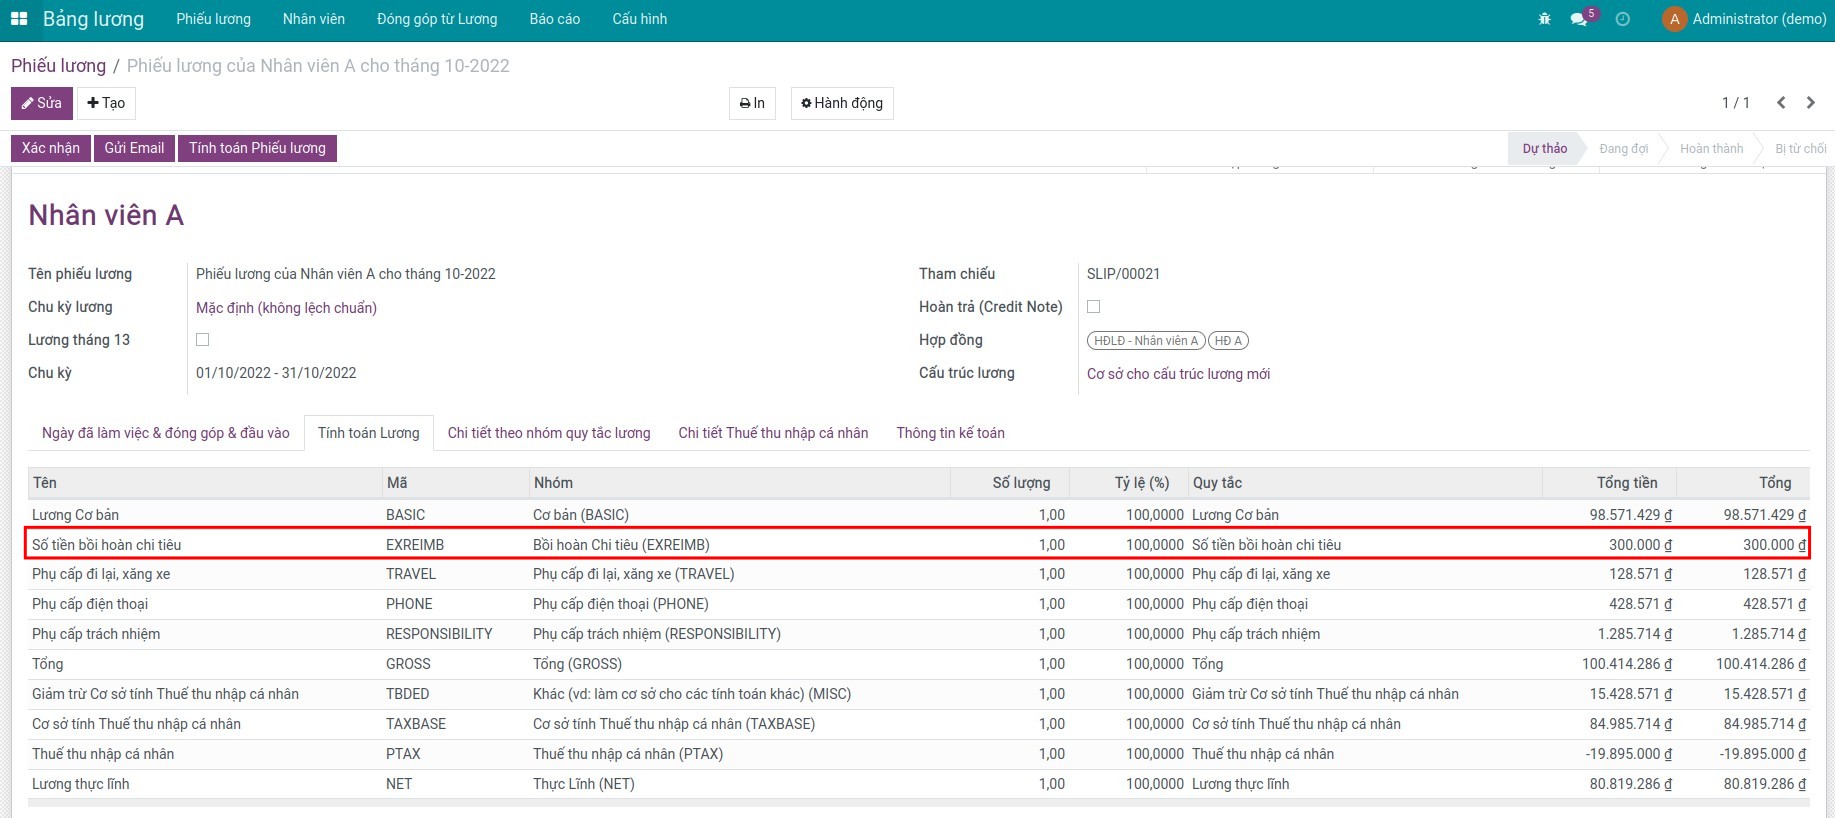
Task: Click the HĐLĐ - Nhân viên A contract tag
Action: click(1145, 341)
